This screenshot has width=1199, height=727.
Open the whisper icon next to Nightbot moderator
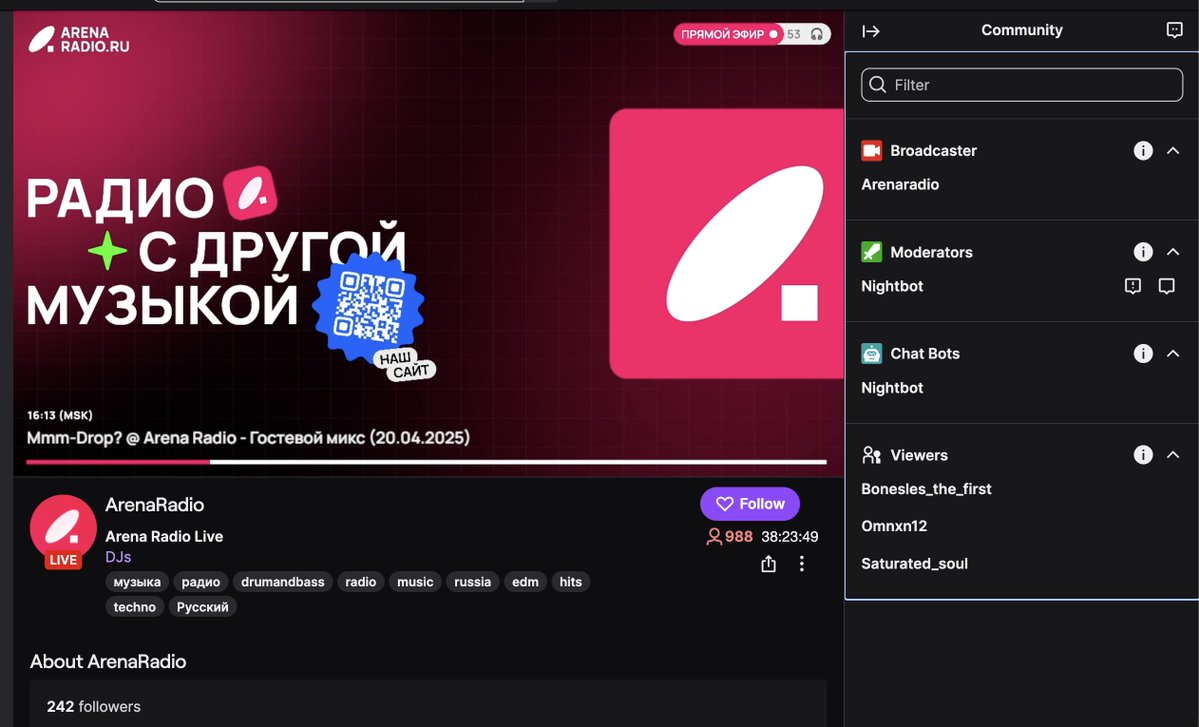pyautogui.click(x=1166, y=286)
